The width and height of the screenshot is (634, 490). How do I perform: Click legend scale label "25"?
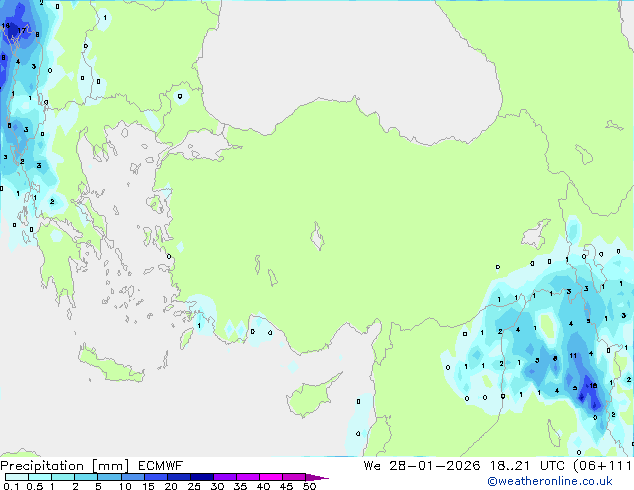coord(194,486)
